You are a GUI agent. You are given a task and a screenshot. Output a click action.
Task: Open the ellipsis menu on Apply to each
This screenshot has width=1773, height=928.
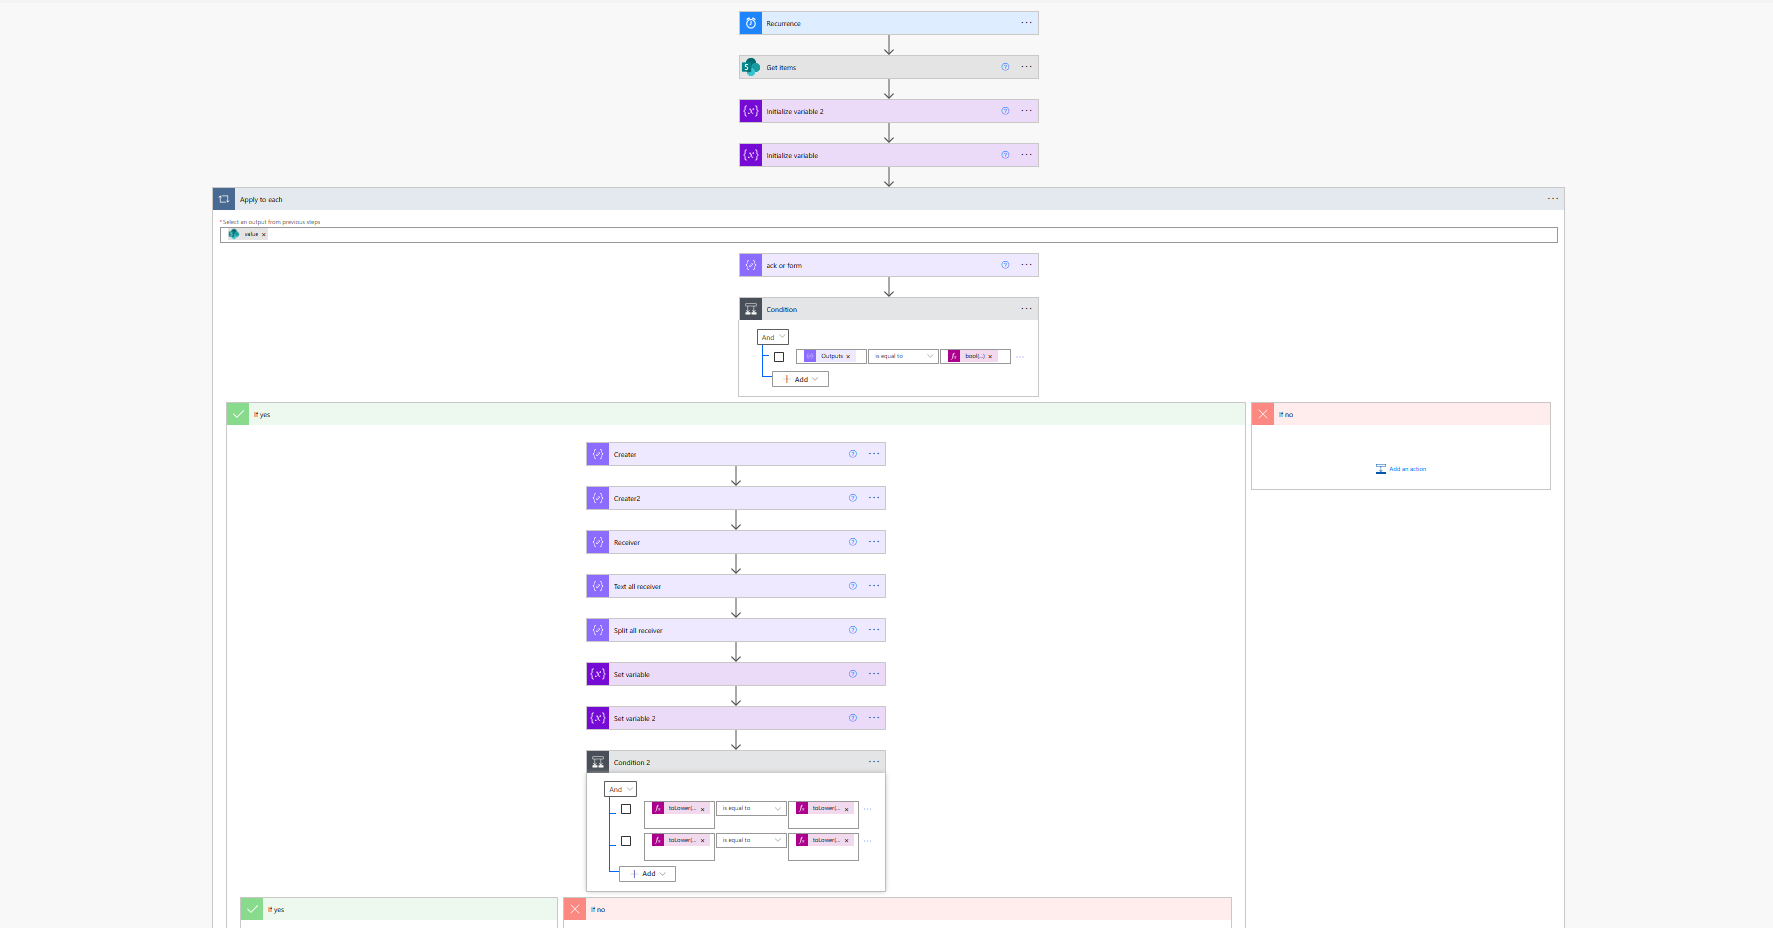(x=1552, y=199)
